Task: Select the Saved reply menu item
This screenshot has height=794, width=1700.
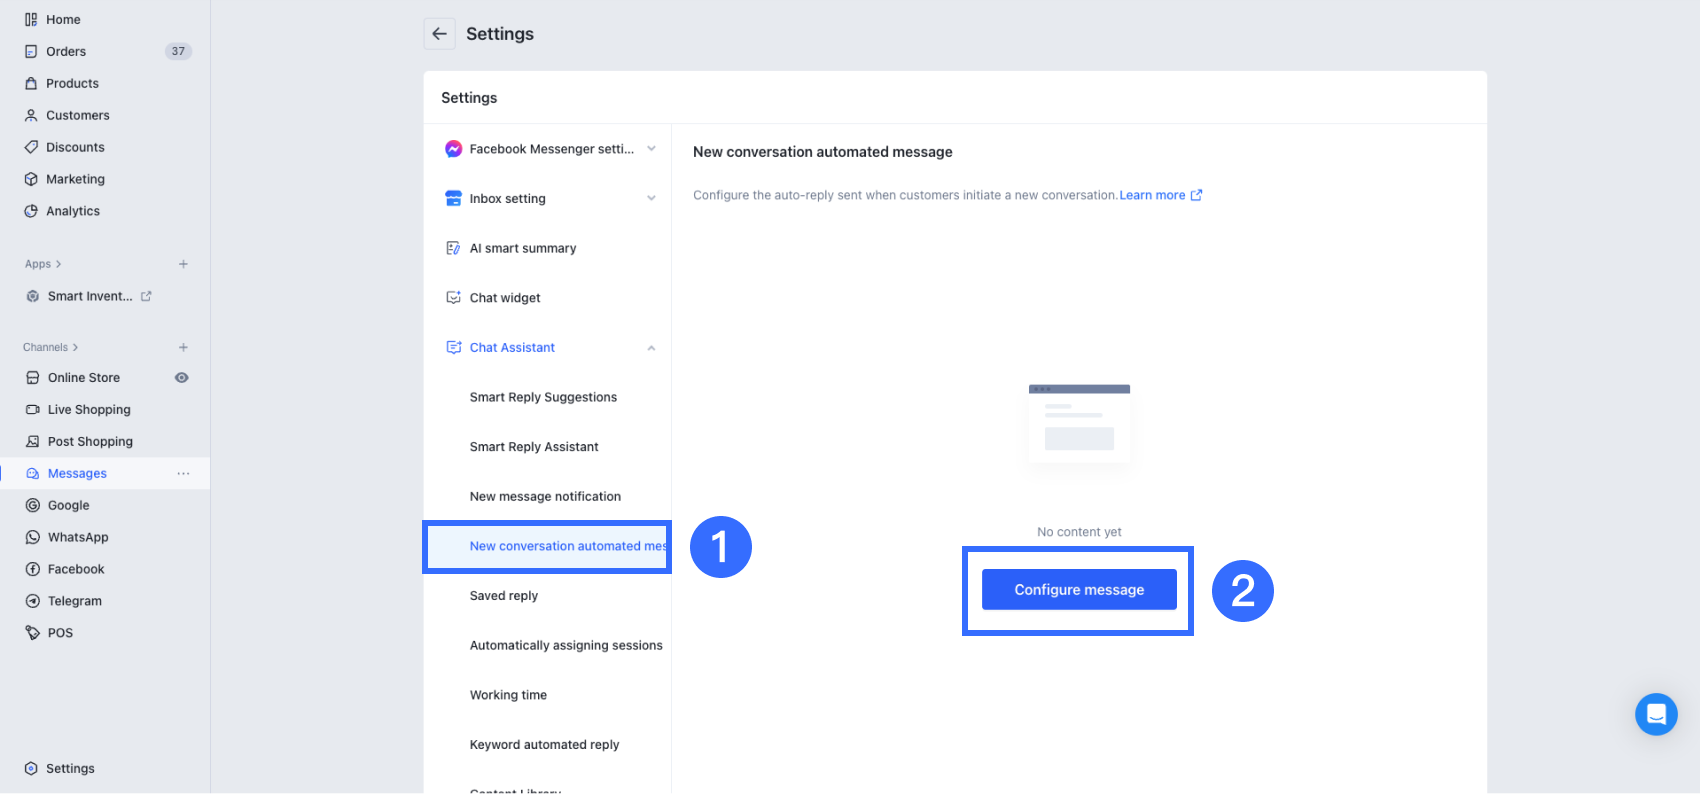Action: tap(504, 596)
